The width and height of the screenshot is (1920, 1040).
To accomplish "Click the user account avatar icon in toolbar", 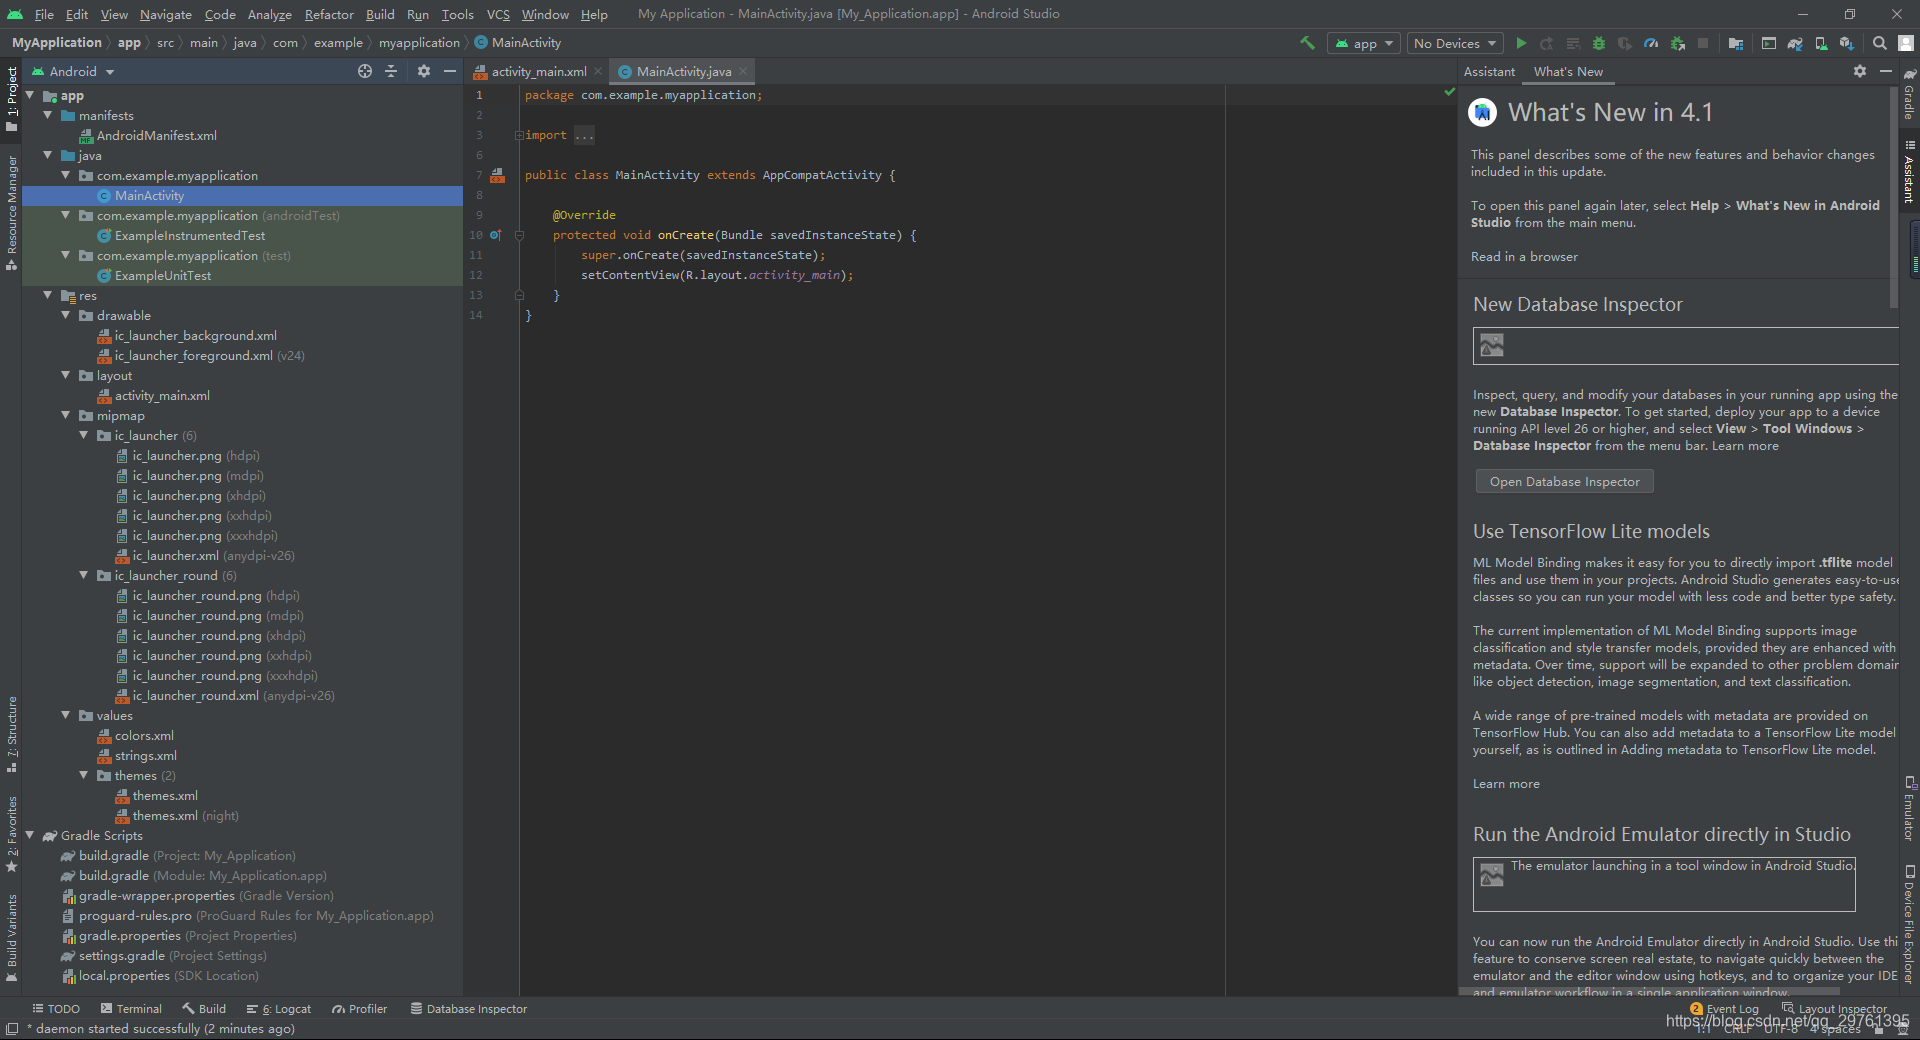I will pos(1906,43).
